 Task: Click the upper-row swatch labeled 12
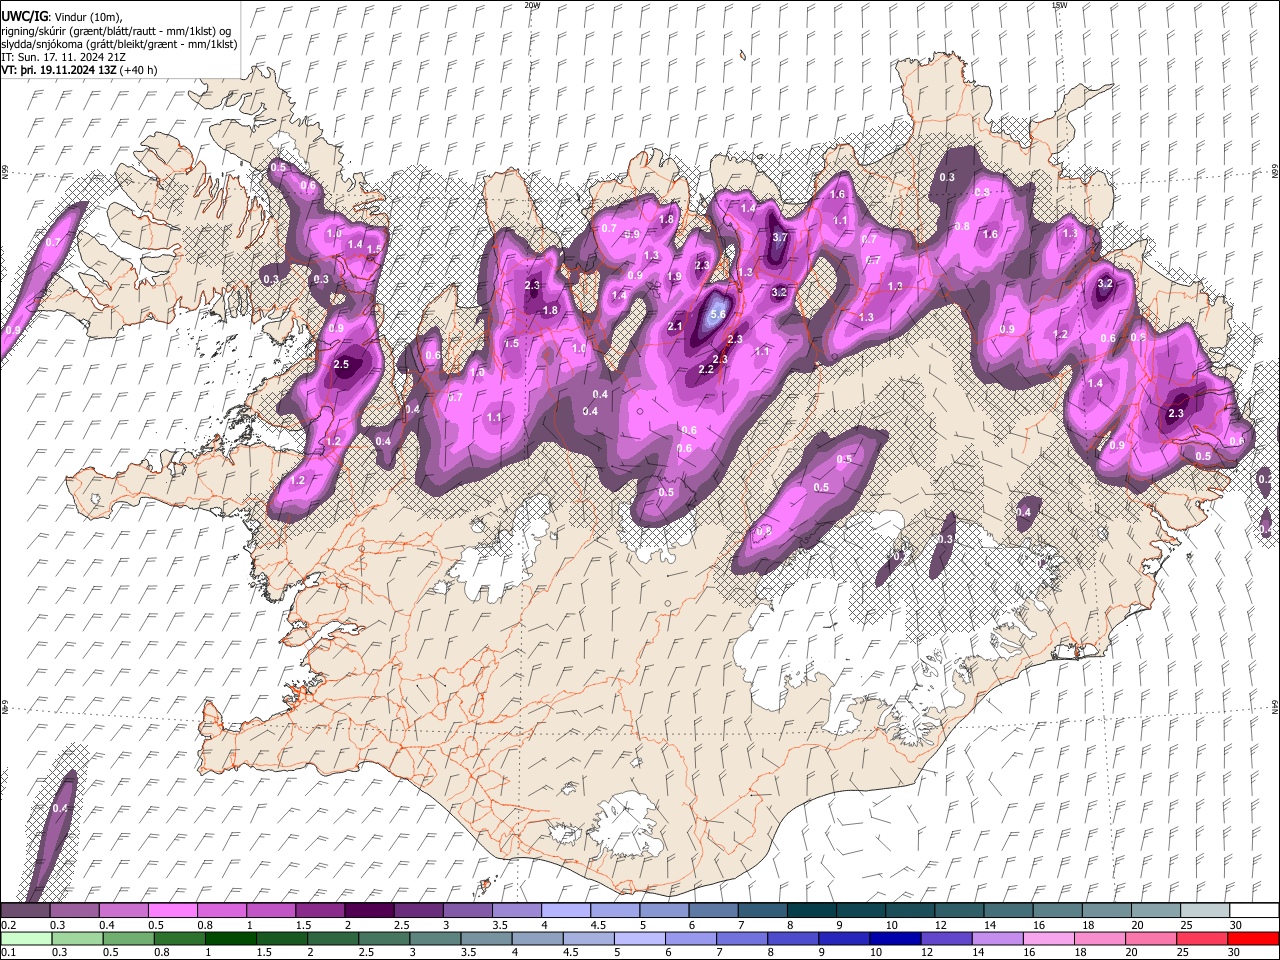click(x=959, y=910)
